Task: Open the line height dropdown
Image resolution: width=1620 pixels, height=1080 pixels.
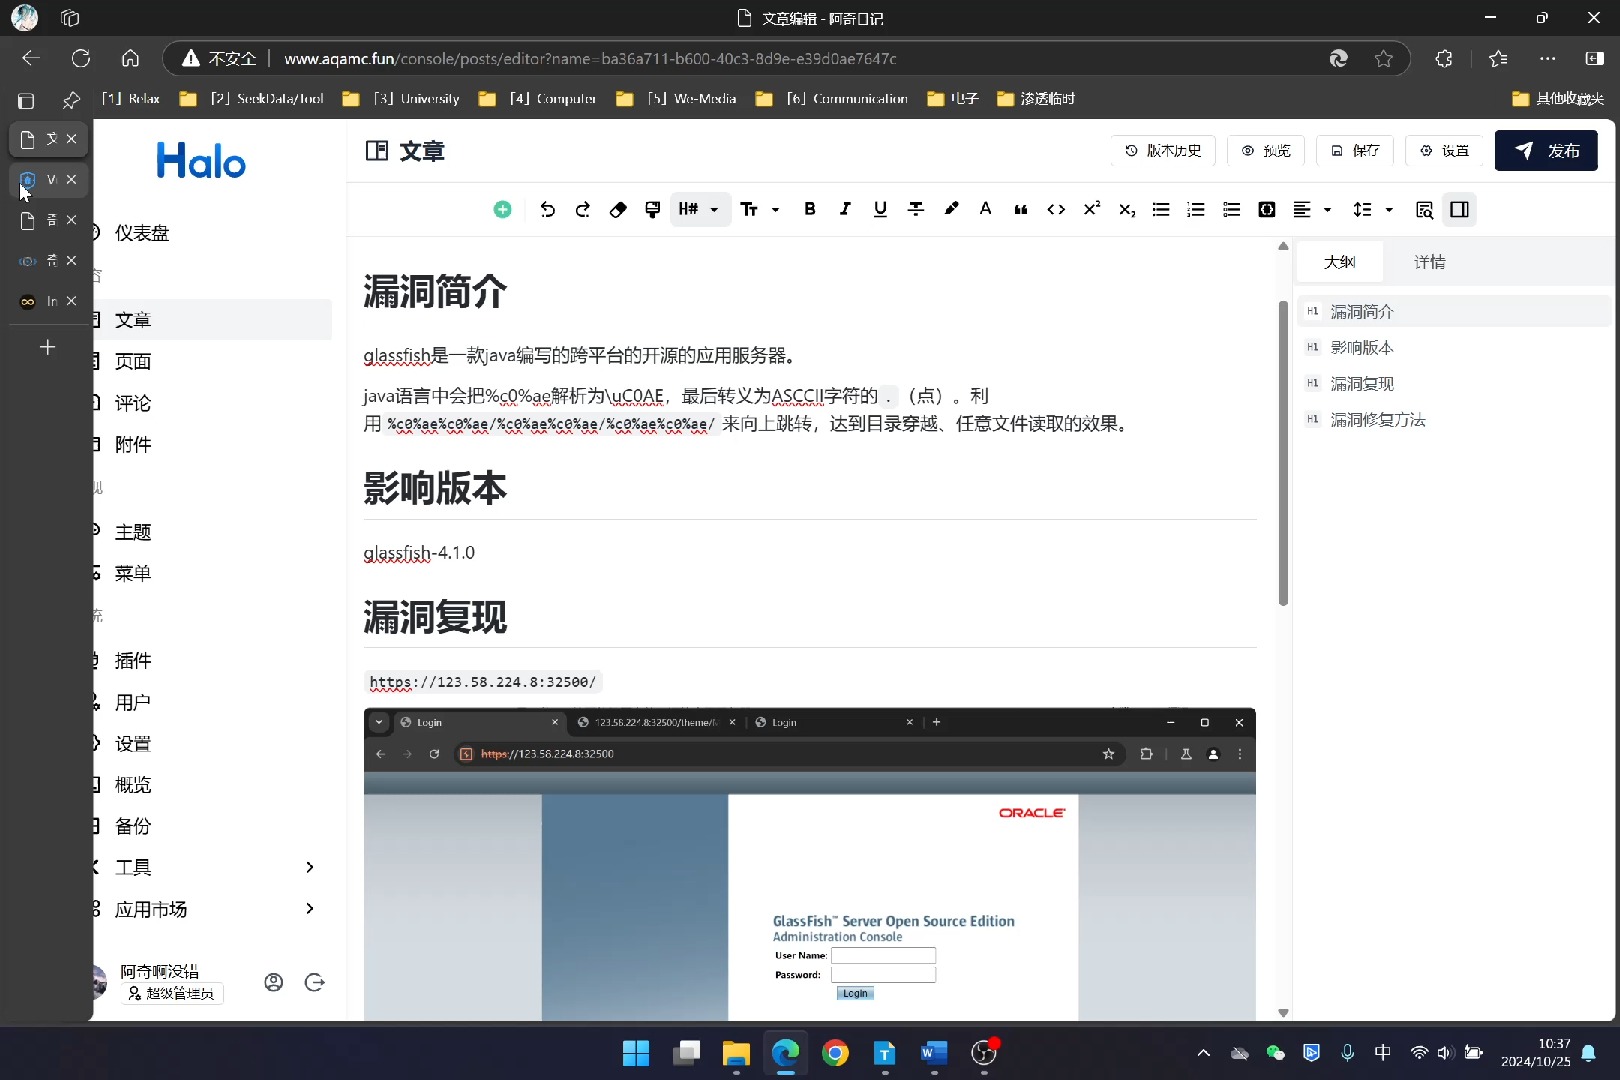Action: click(x=1373, y=209)
